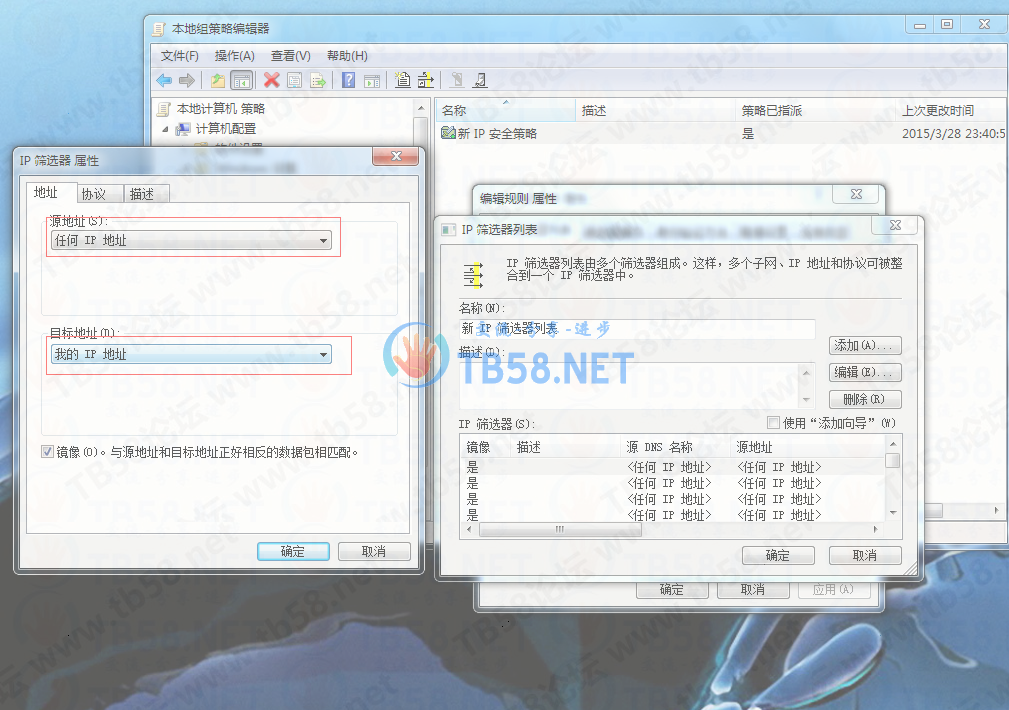
Task: Toggle the 镜像 mirrored checkbox
Action: click(x=48, y=452)
